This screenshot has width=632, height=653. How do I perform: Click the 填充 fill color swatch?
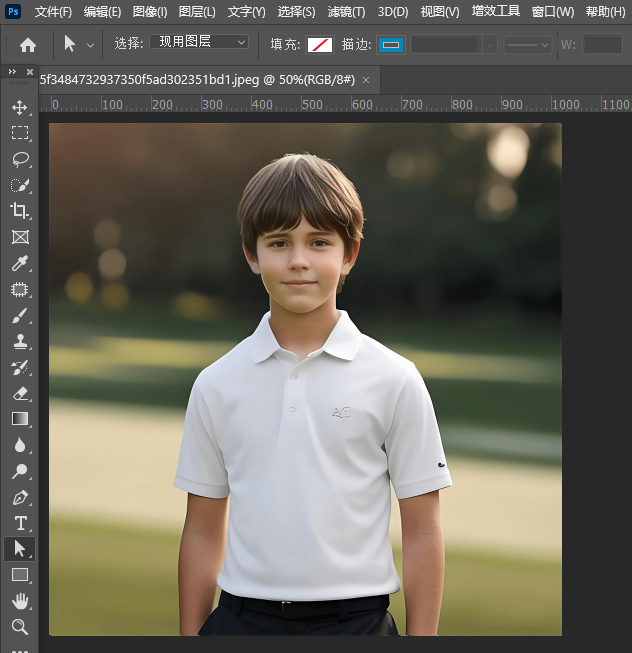point(320,45)
